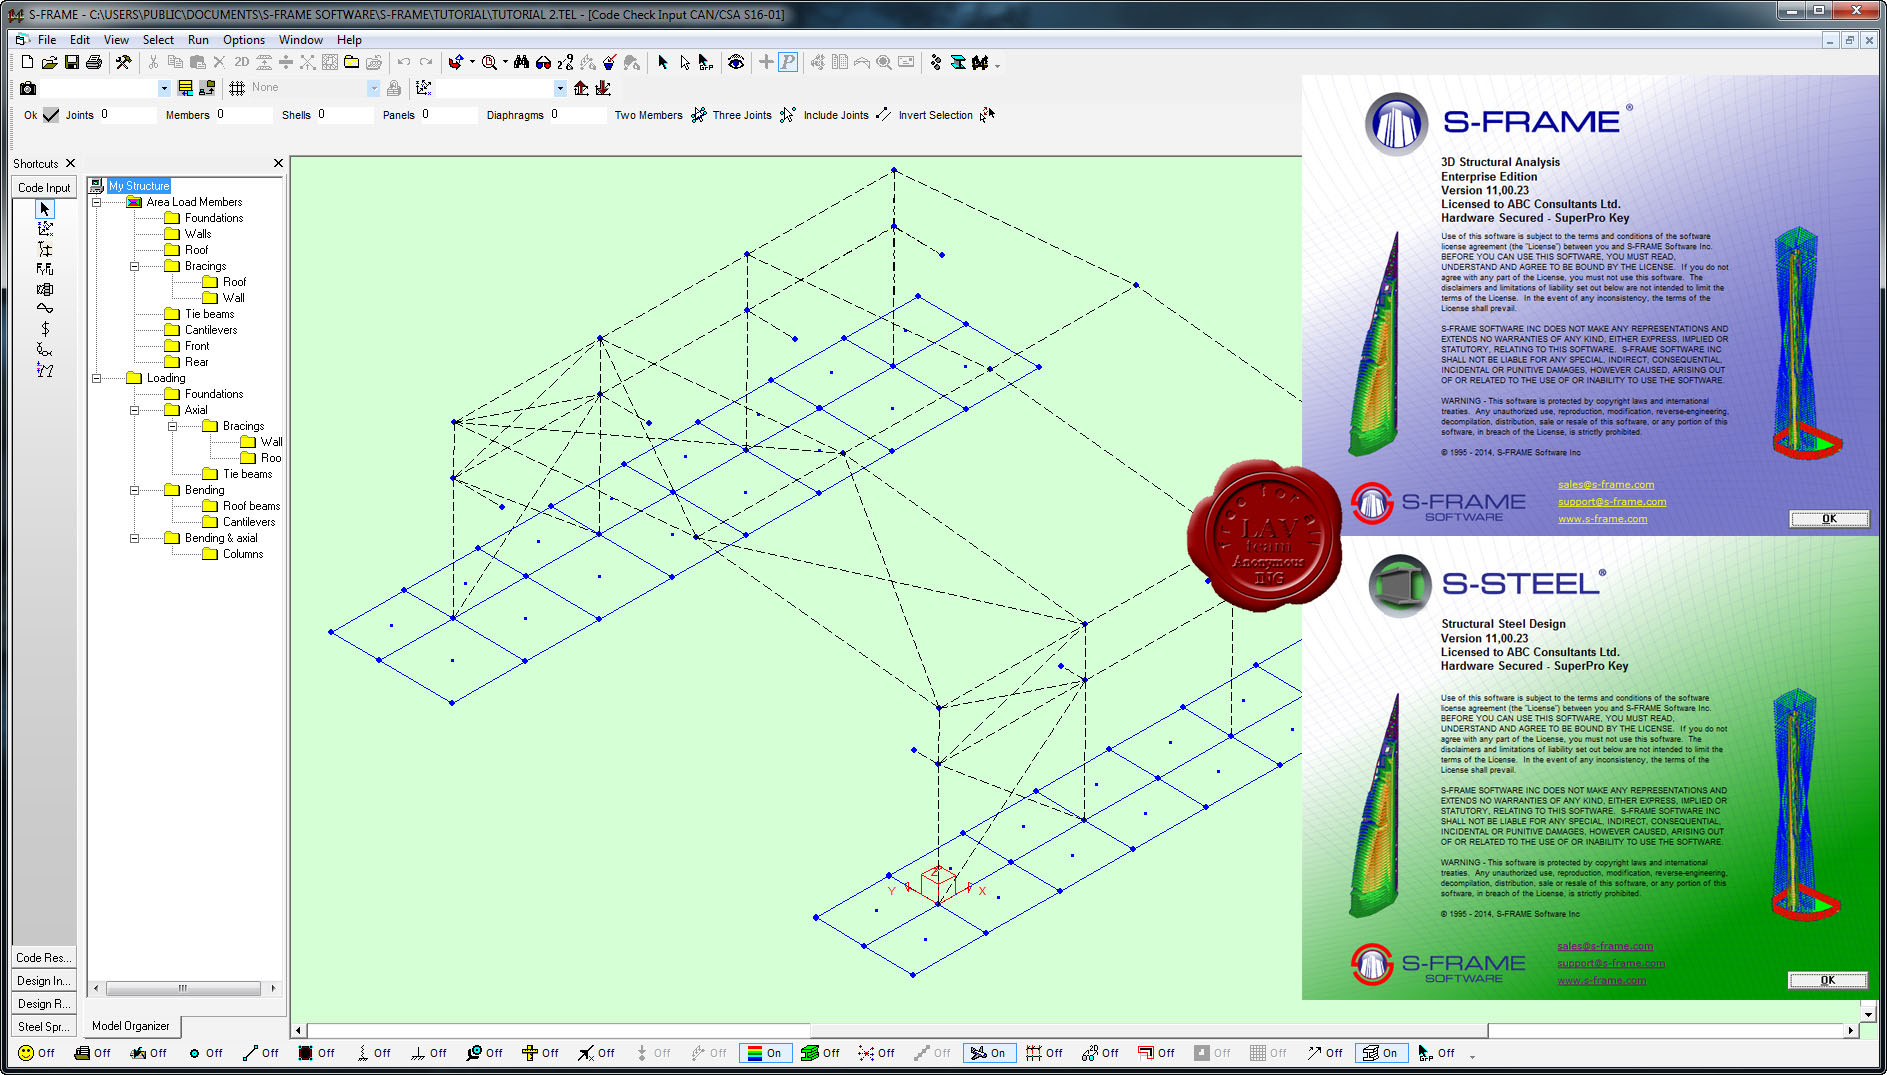Click the eye visibility icon in toolbar
Image resolution: width=1887 pixels, height=1075 pixels.
click(x=736, y=62)
